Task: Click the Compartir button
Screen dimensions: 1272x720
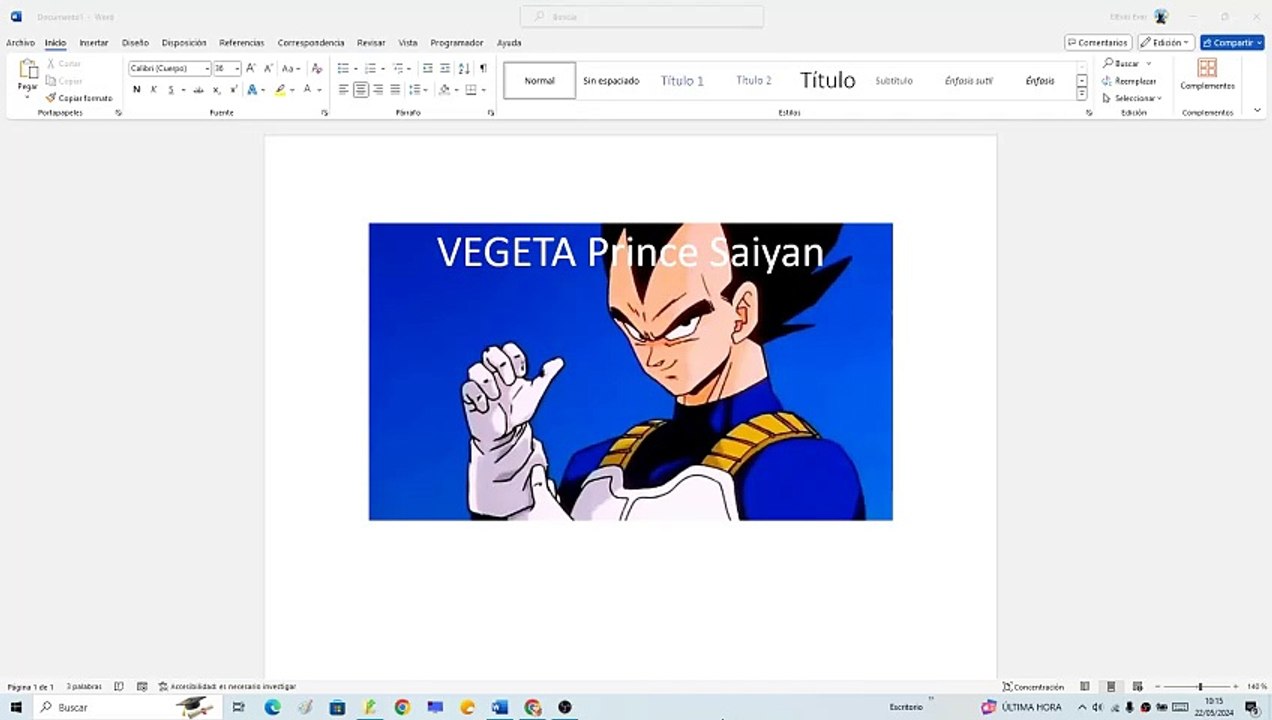Action: [1232, 43]
